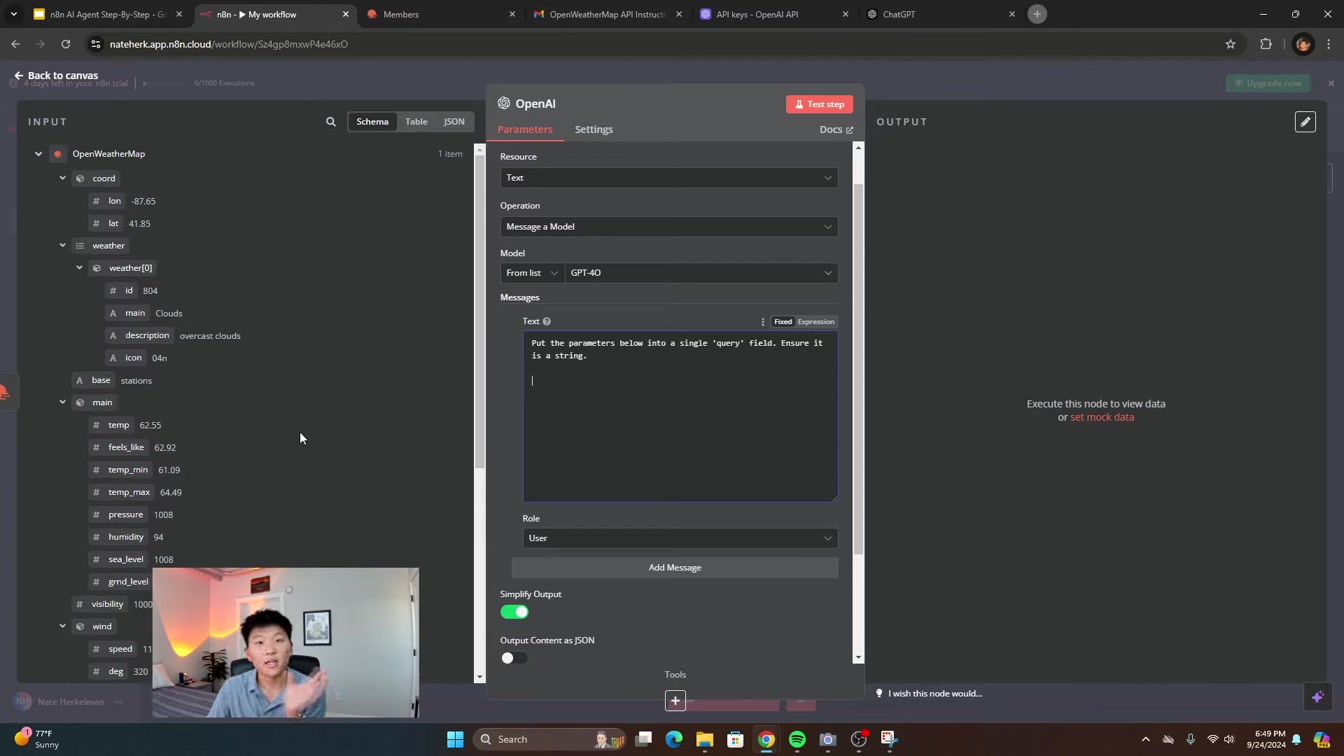Select the Schema input view
This screenshot has height=756, width=1344.
tap(372, 122)
